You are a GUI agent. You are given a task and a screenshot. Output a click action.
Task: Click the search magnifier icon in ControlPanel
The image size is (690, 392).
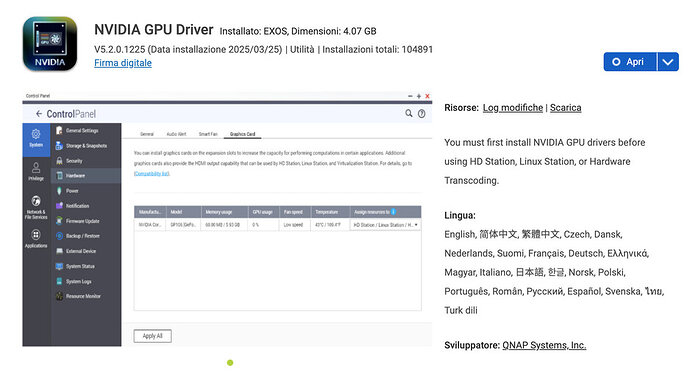409,114
